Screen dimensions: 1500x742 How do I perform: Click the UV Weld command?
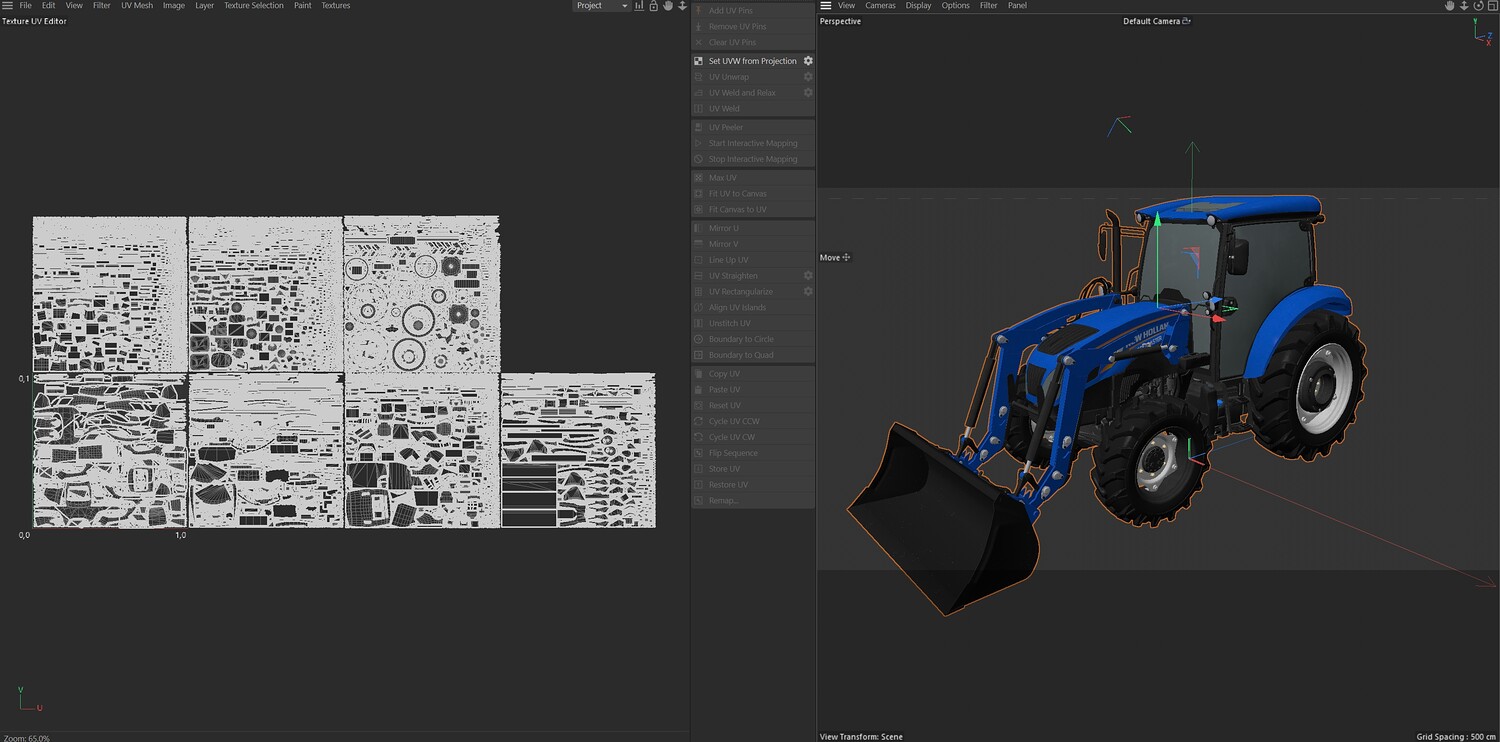753,109
